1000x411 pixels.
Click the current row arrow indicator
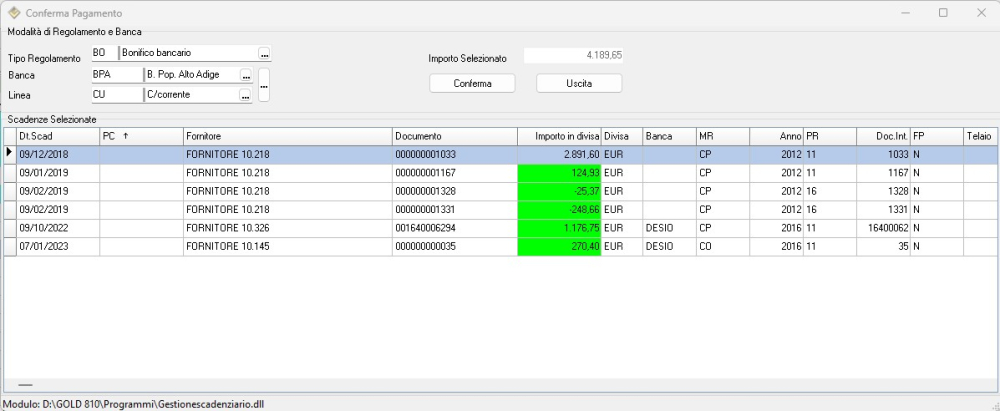click(x=9, y=154)
